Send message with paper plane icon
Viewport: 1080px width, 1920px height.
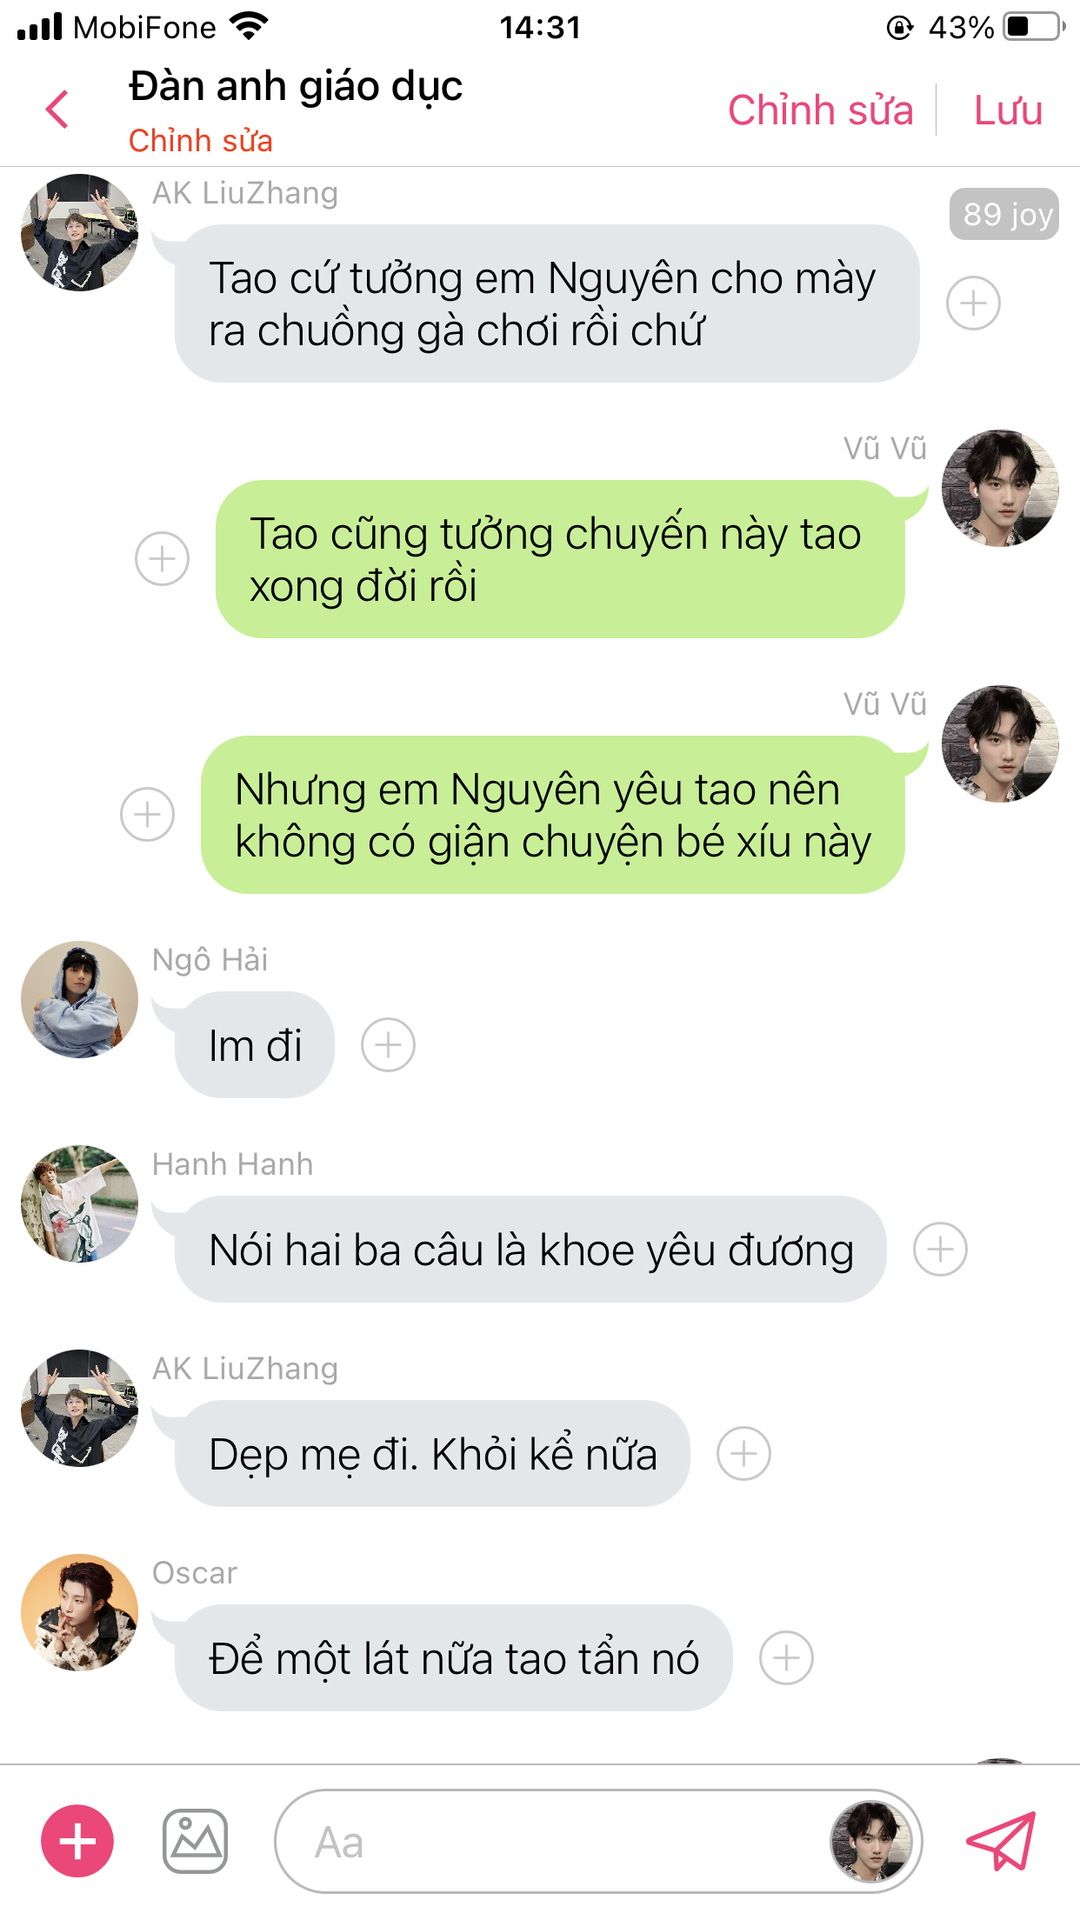(1001, 1841)
